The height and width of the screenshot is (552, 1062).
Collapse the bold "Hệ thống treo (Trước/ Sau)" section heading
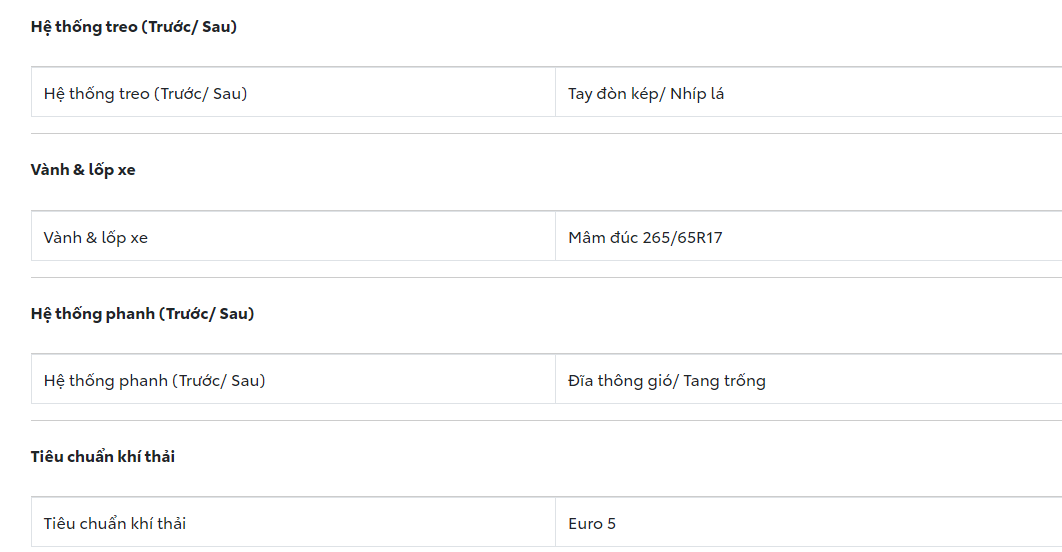point(134,27)
